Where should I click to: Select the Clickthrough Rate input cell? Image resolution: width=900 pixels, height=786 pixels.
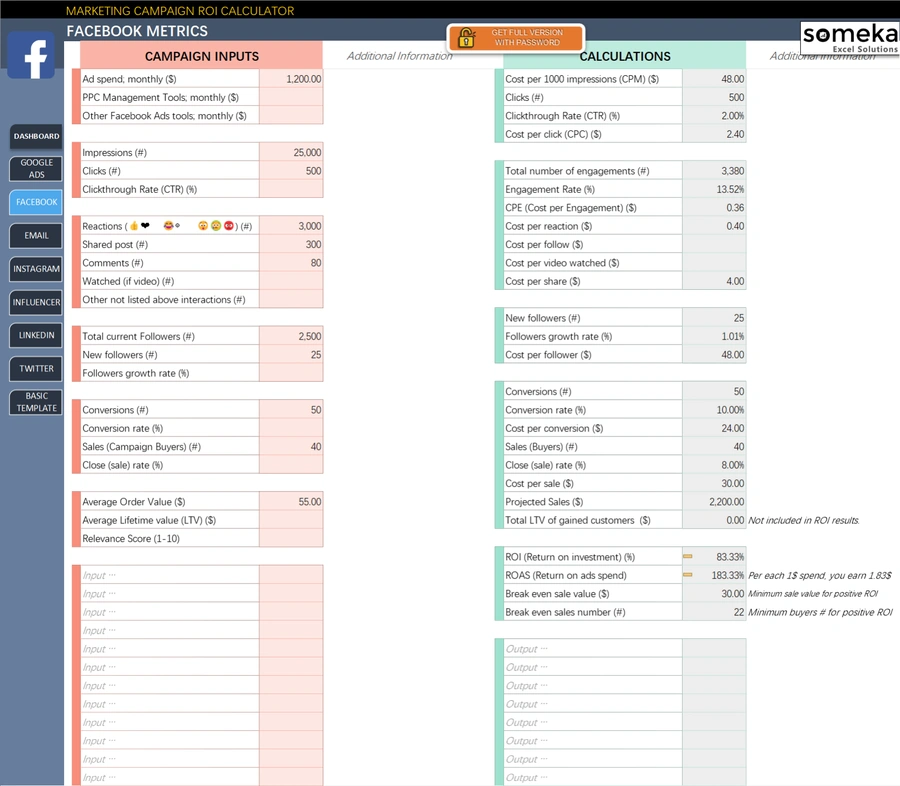click(291, 189)
